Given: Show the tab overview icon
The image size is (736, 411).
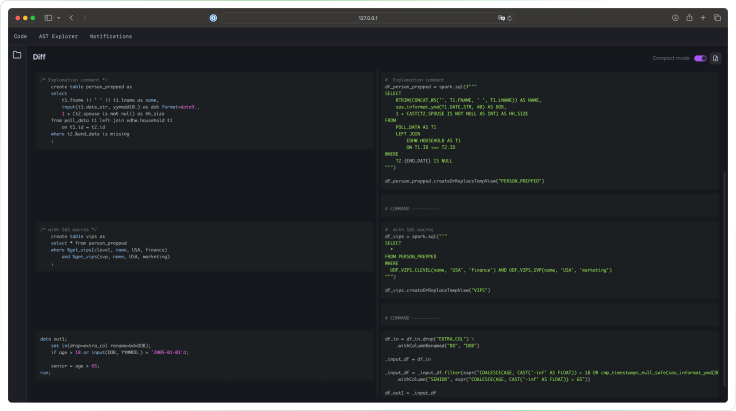Looking at the screenshot, I should (717, 18).
